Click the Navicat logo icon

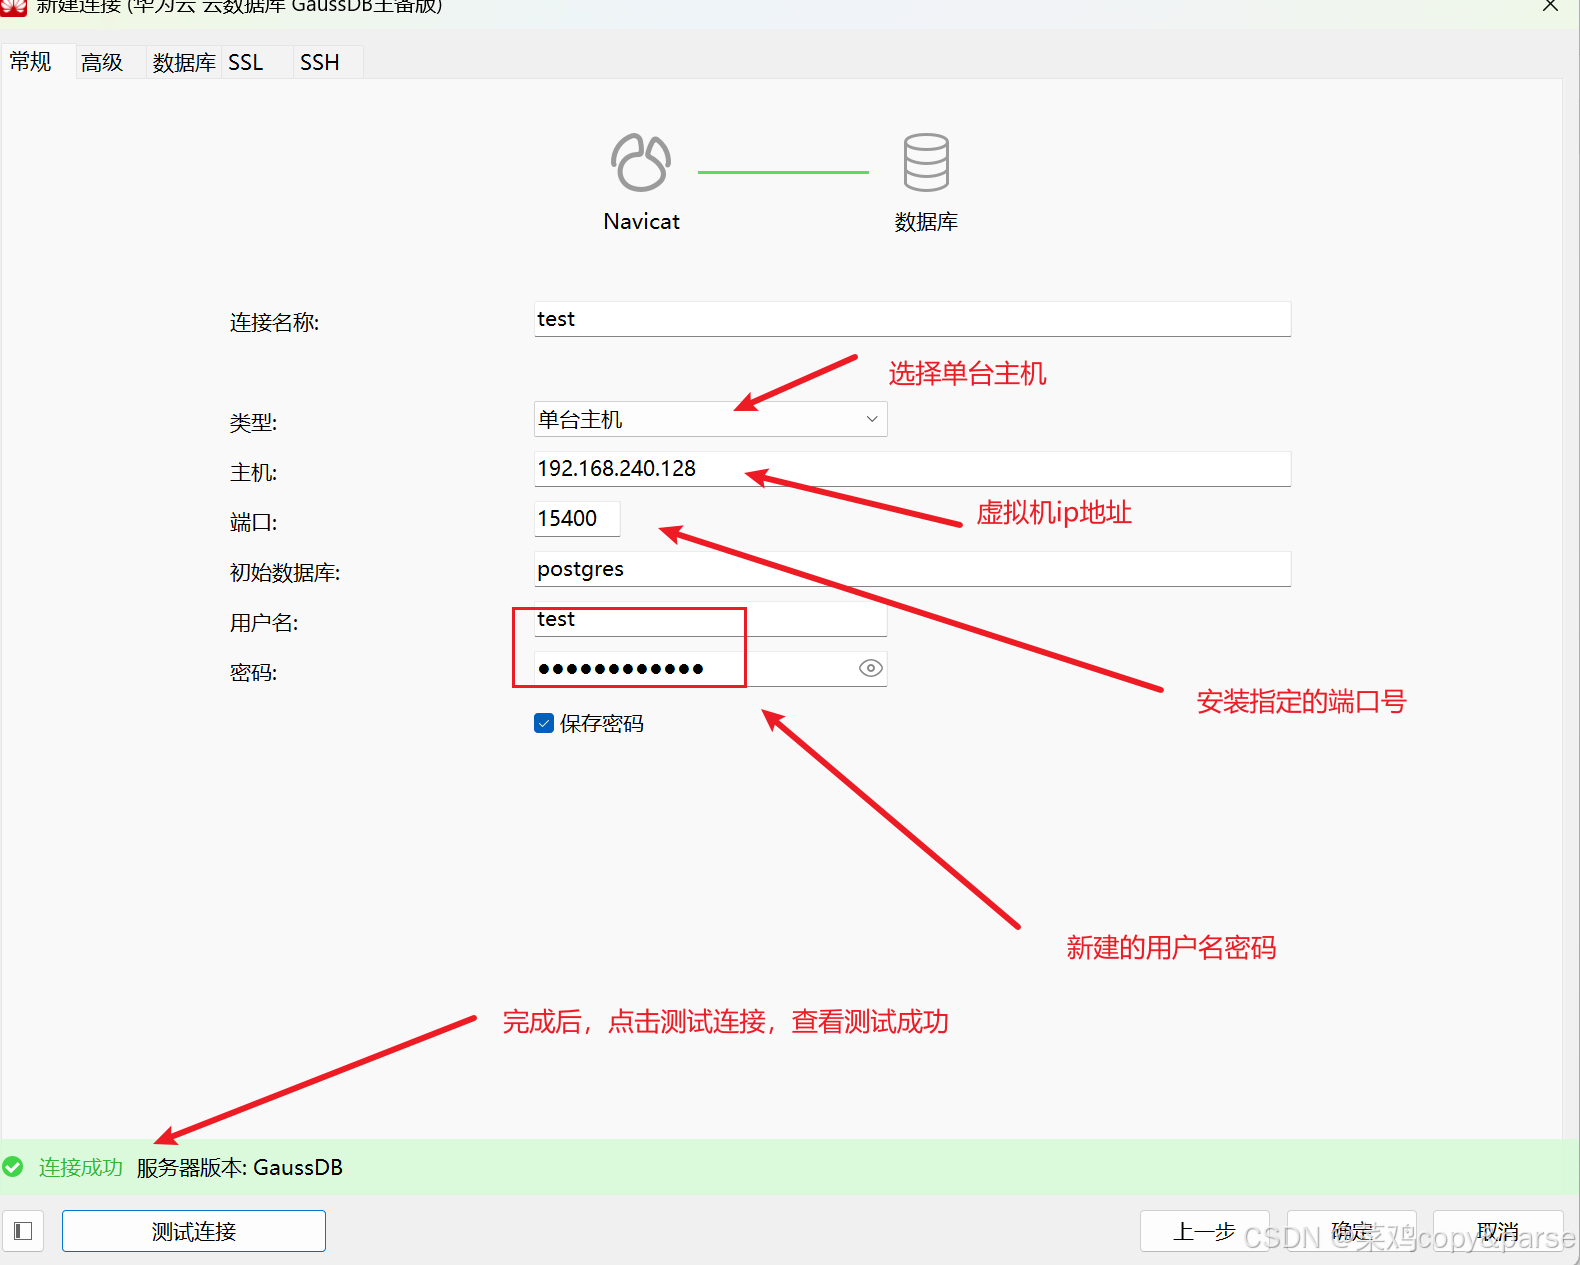coord(641,162)
